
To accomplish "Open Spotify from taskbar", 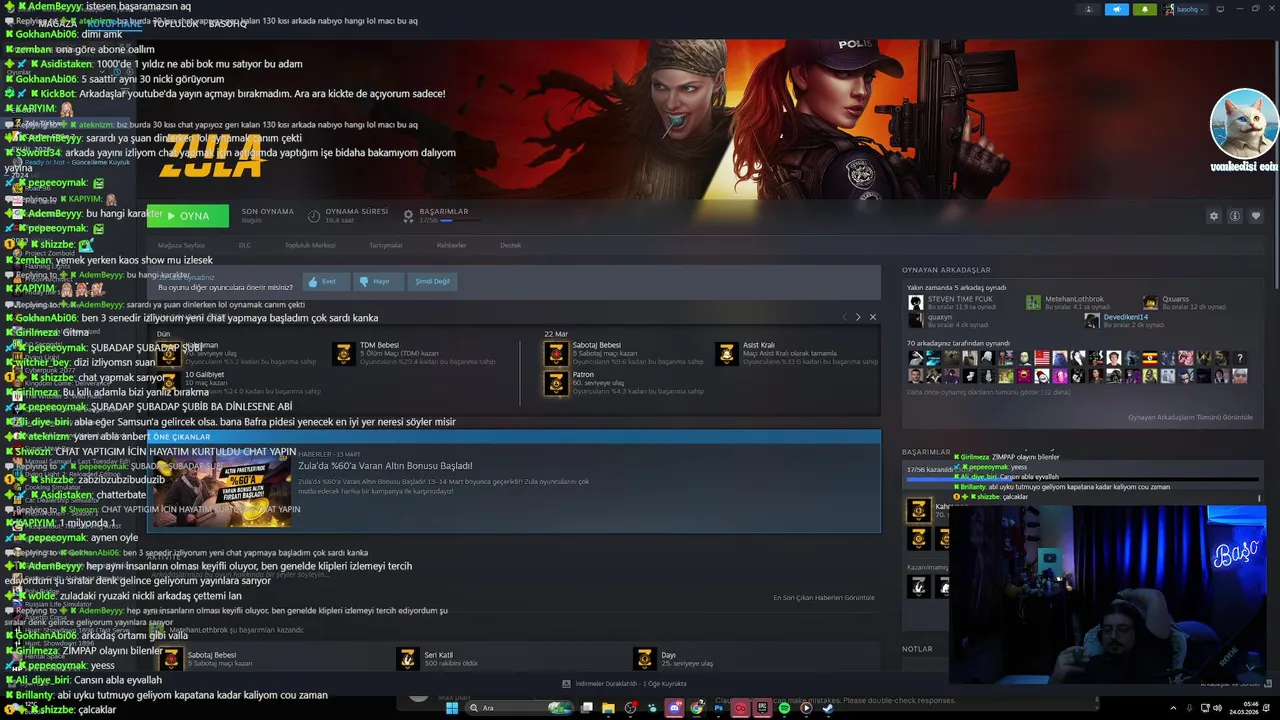I will click(785, 708).
